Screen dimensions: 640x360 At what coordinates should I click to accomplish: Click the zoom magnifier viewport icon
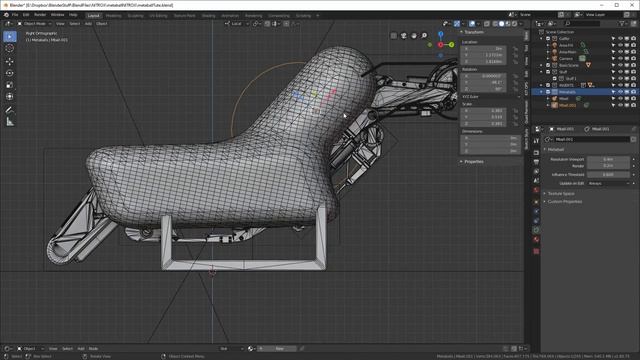[x=424, y=36]
